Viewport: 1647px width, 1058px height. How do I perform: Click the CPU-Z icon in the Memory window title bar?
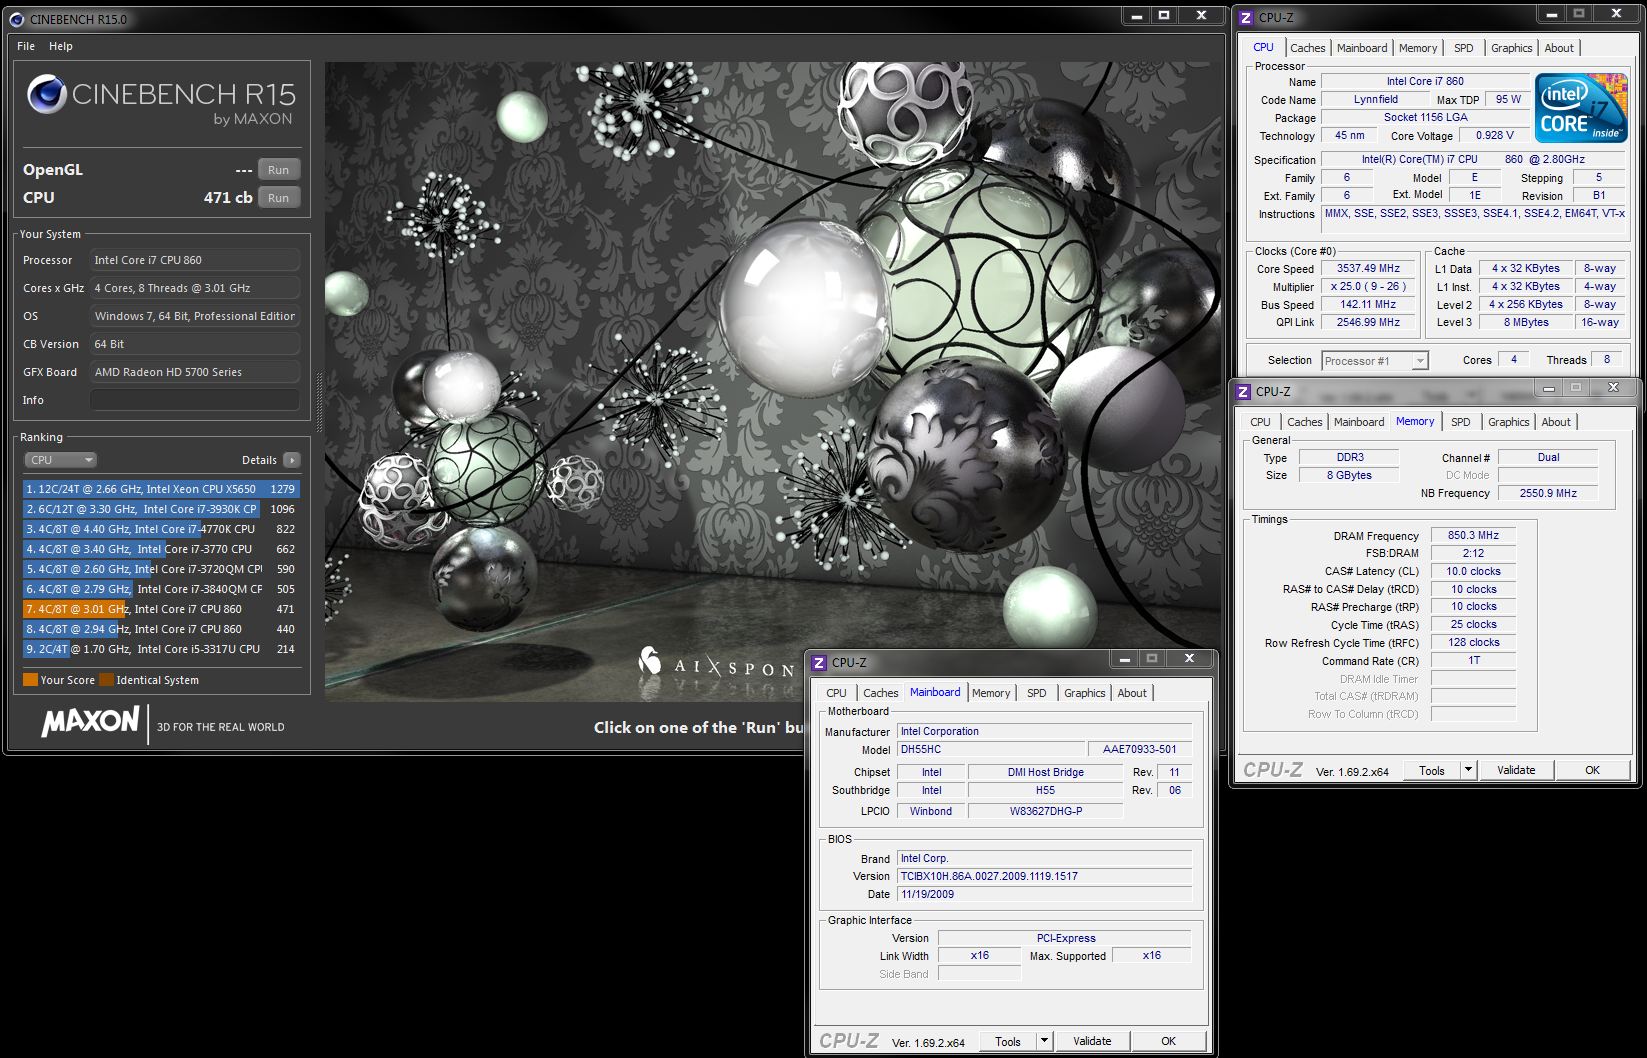(x=1243, y=392)
